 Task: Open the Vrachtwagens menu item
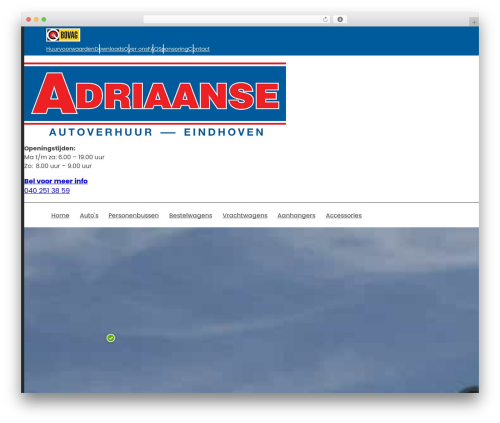pyautogui.click(x=245, y=216)
